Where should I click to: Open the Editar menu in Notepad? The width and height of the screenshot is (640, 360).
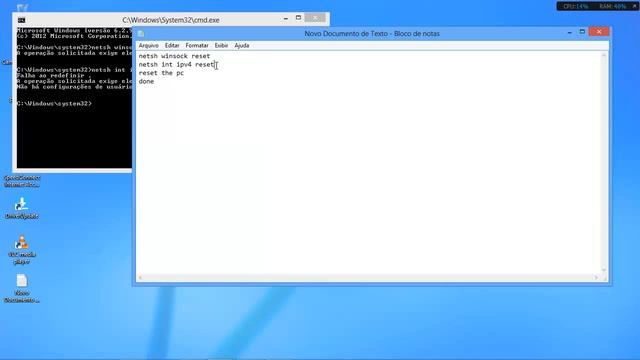coord(172,45)
